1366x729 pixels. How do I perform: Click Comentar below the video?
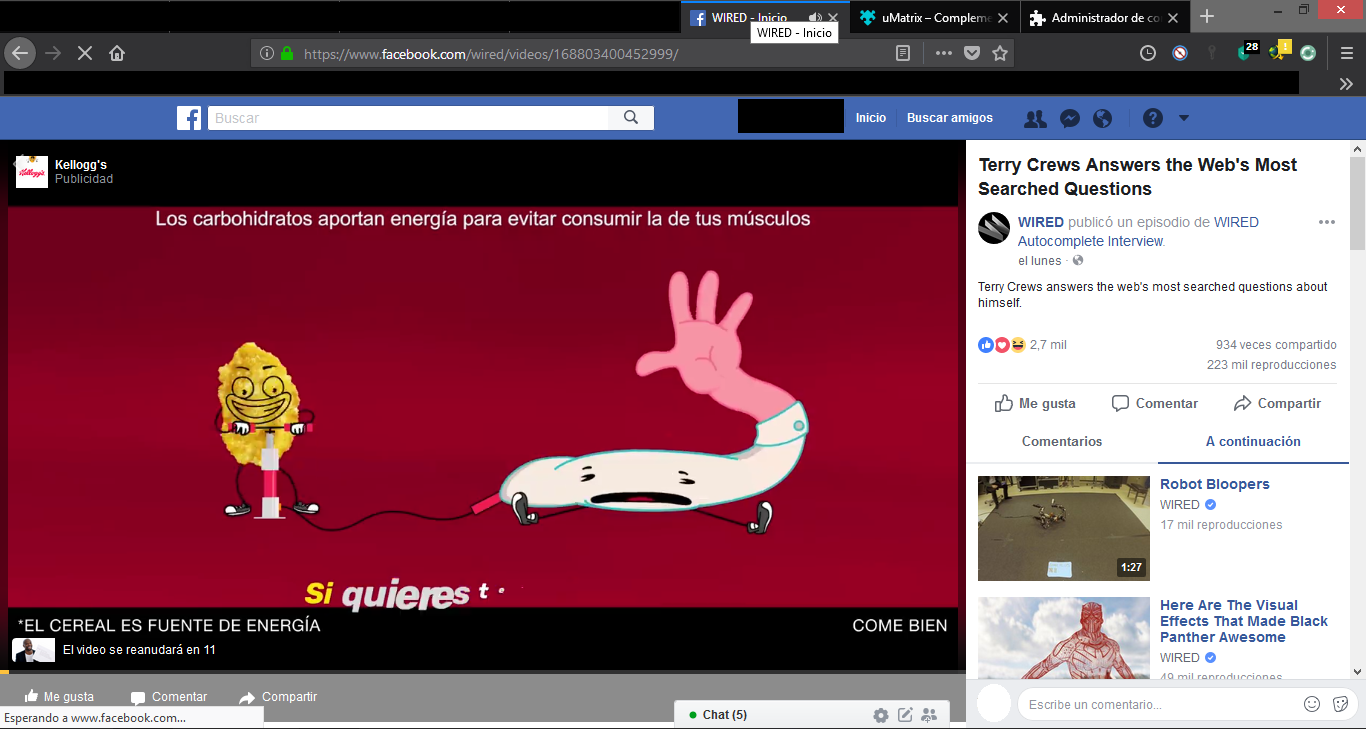pyautogui.click(x=169, y=697)
